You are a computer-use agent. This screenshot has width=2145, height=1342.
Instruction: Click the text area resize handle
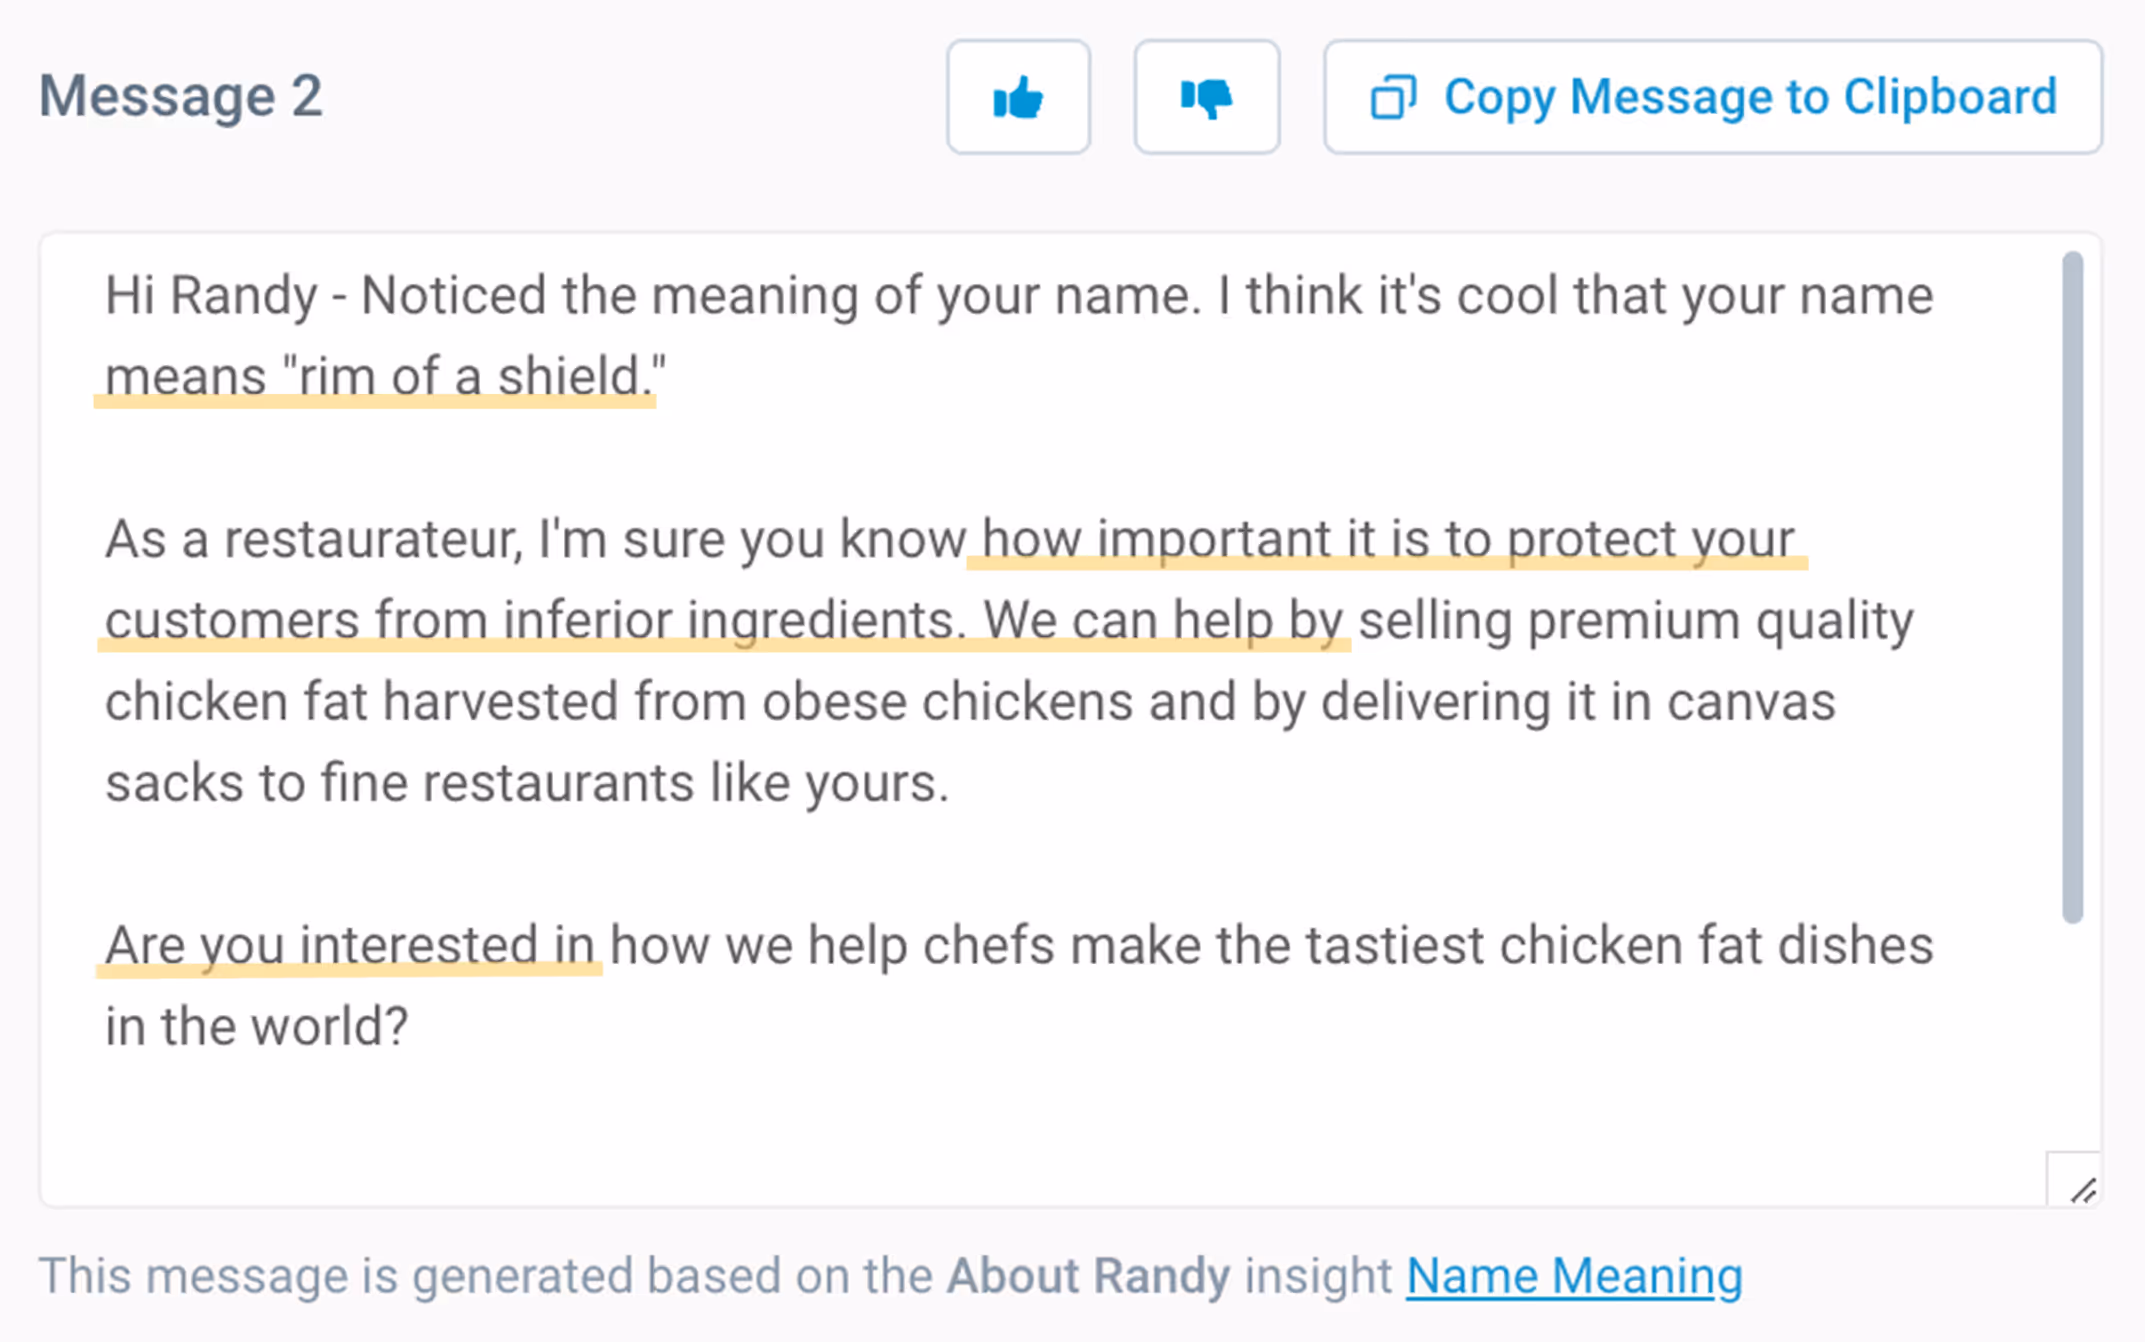pyautogui.click(x=2082, y=1190)
